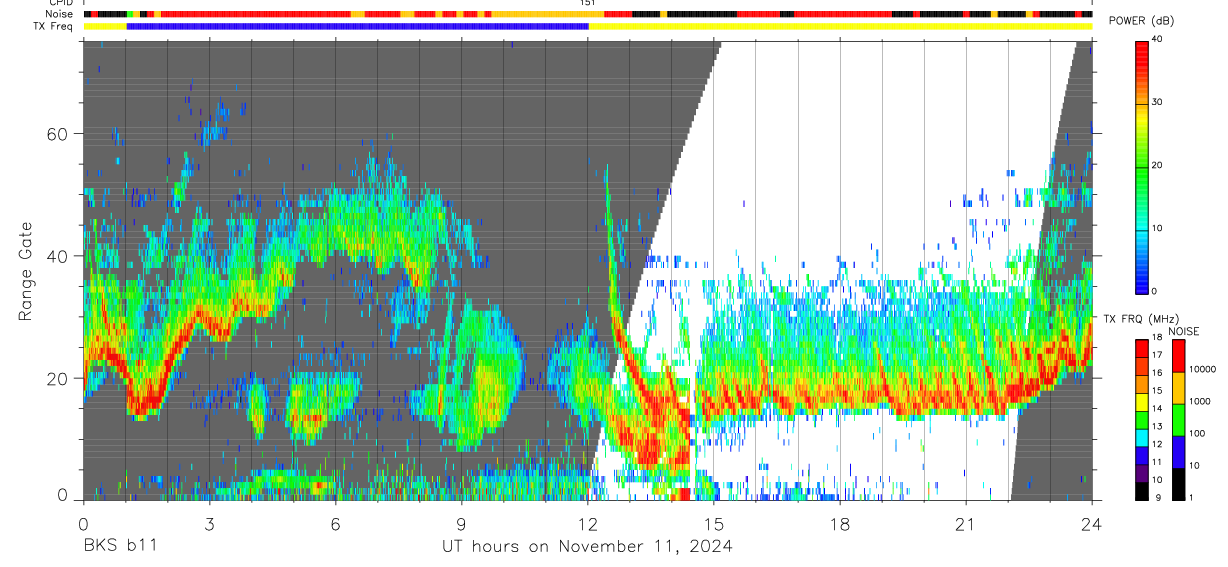Click the x-axis tick label '6'

tap(335, 524)
